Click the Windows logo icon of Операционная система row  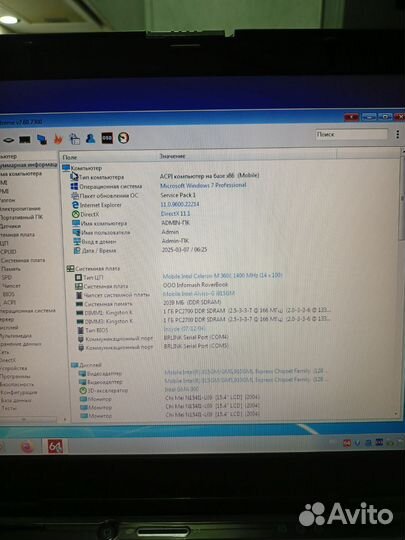click(74, 186)
